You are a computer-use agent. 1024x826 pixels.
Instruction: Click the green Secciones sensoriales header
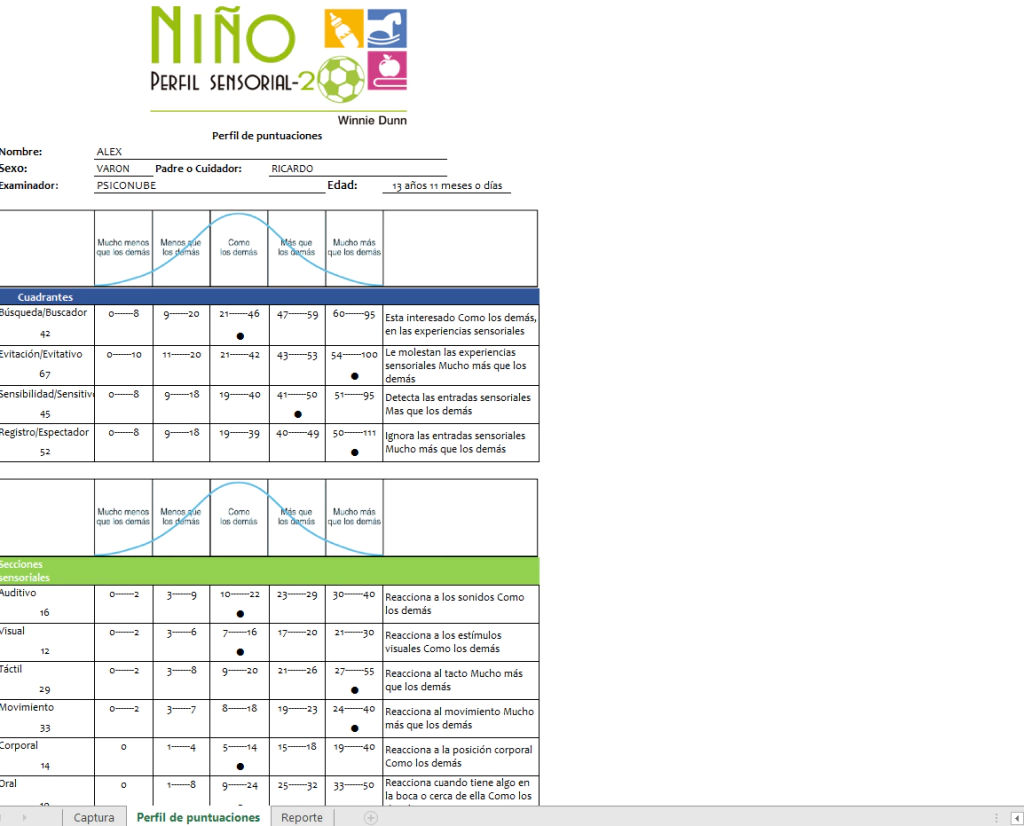click(270, 571)
